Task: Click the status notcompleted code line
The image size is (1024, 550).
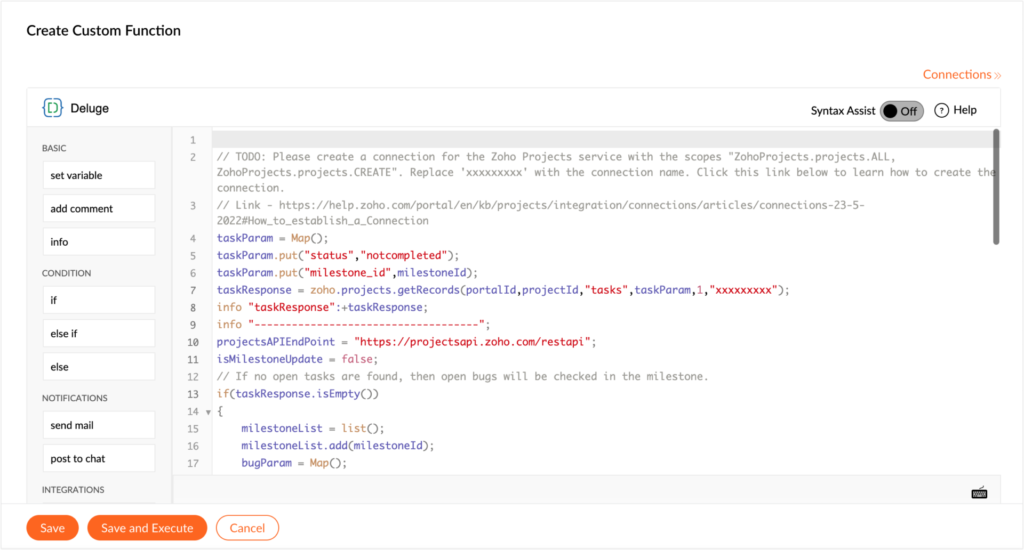Action: [338, 255]
